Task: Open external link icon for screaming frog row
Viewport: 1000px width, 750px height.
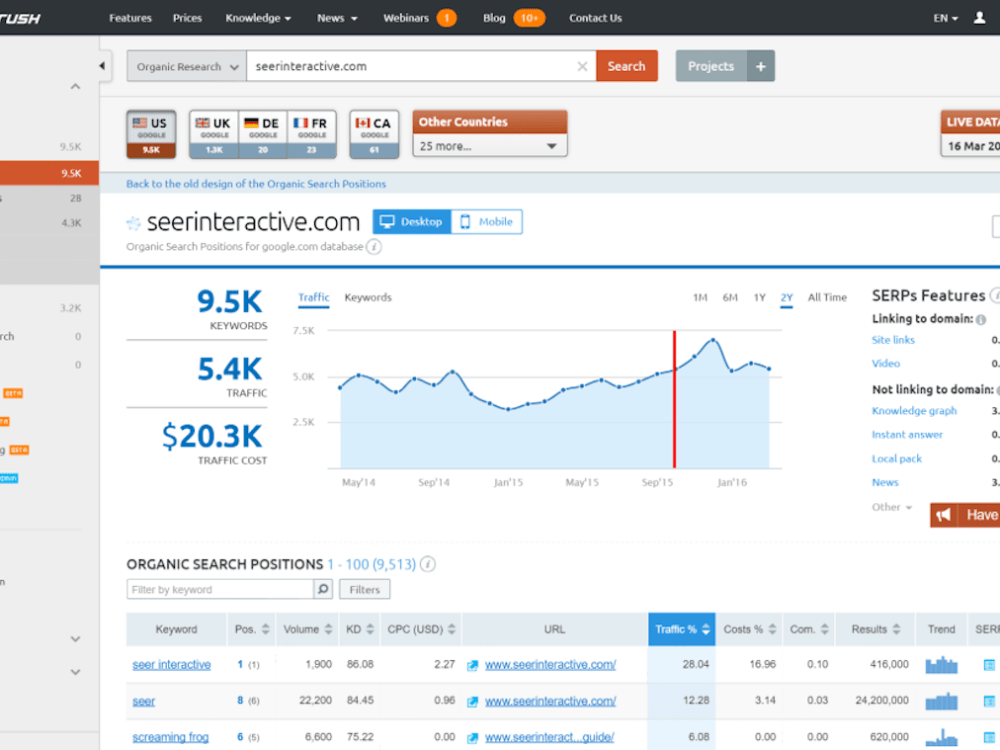Action: (473, 738)
